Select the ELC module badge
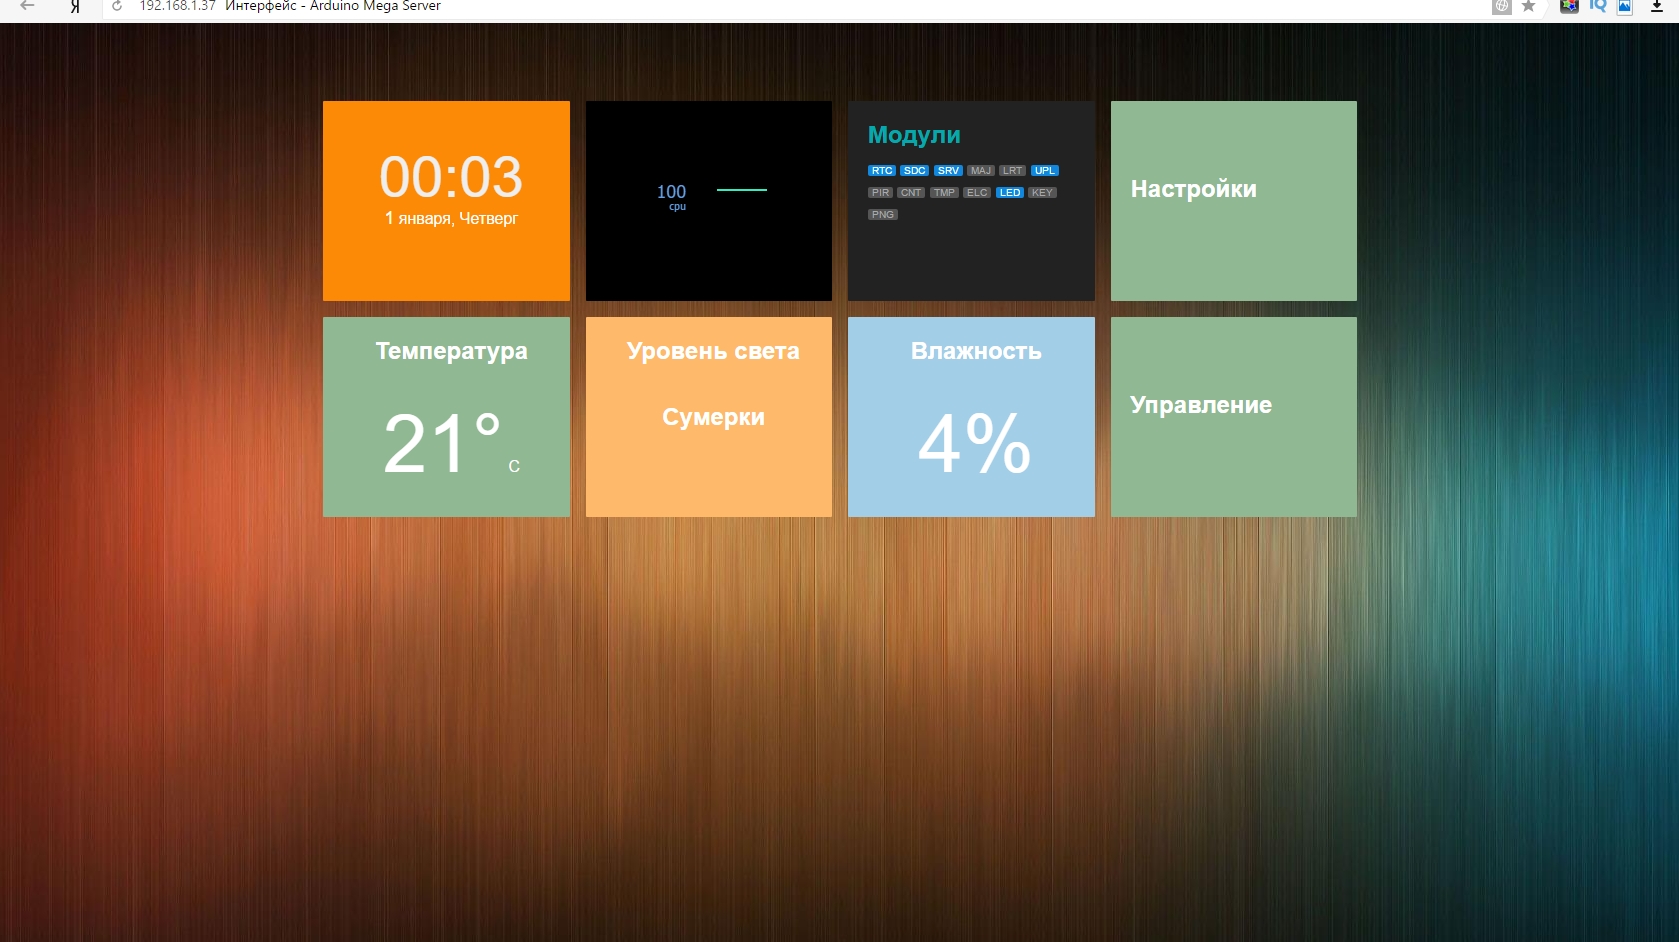Viewport: 1679px width, 942px height. 977,193
